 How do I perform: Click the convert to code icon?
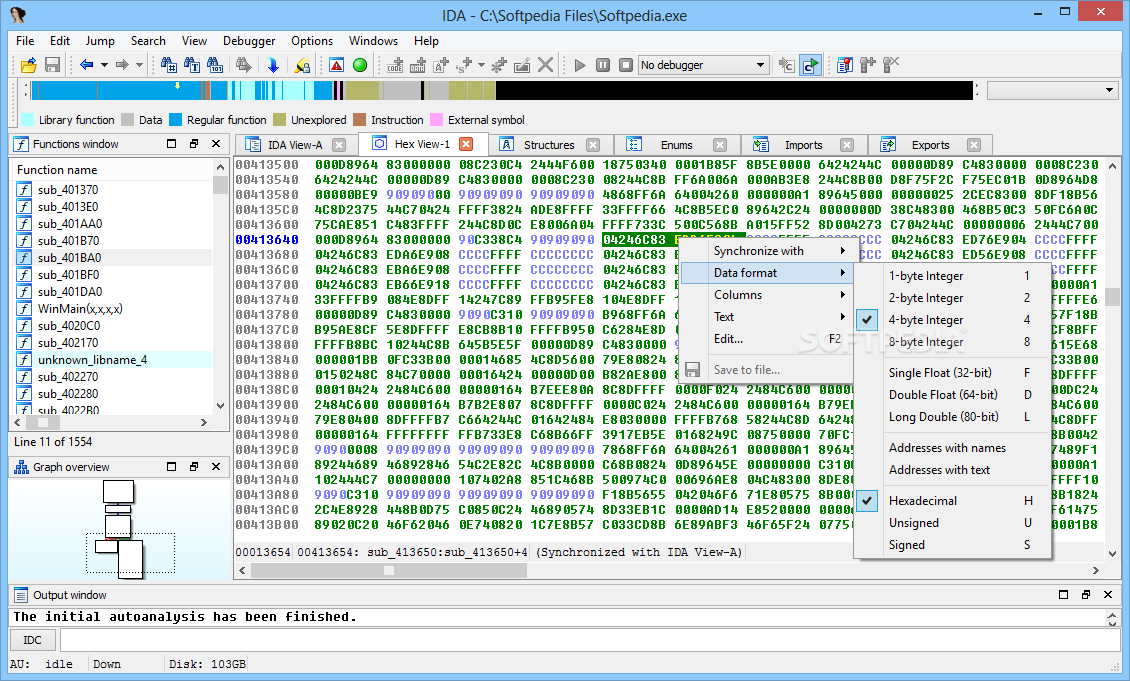pyautogui.click(x=395, y=65)
